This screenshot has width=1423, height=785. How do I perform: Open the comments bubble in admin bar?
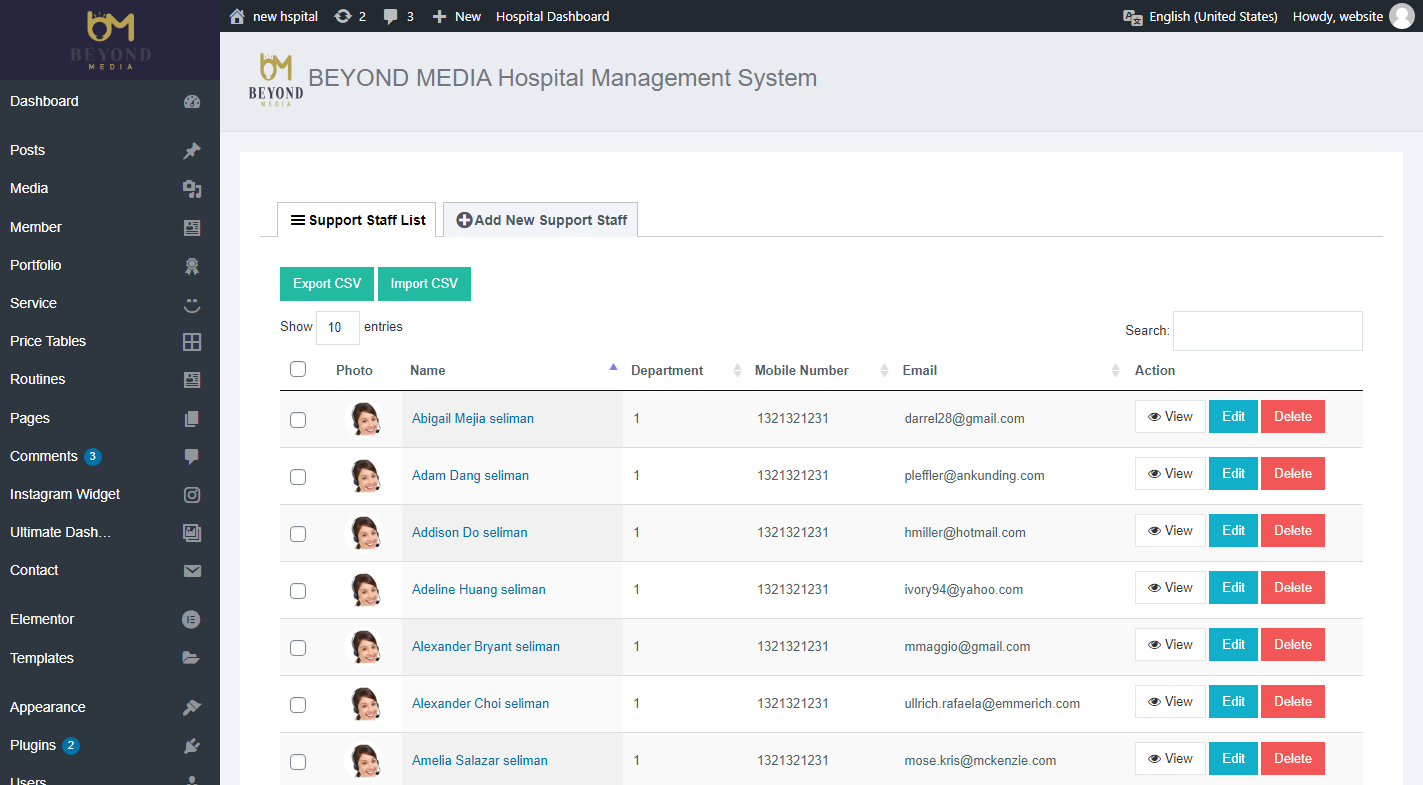[391, 16]
